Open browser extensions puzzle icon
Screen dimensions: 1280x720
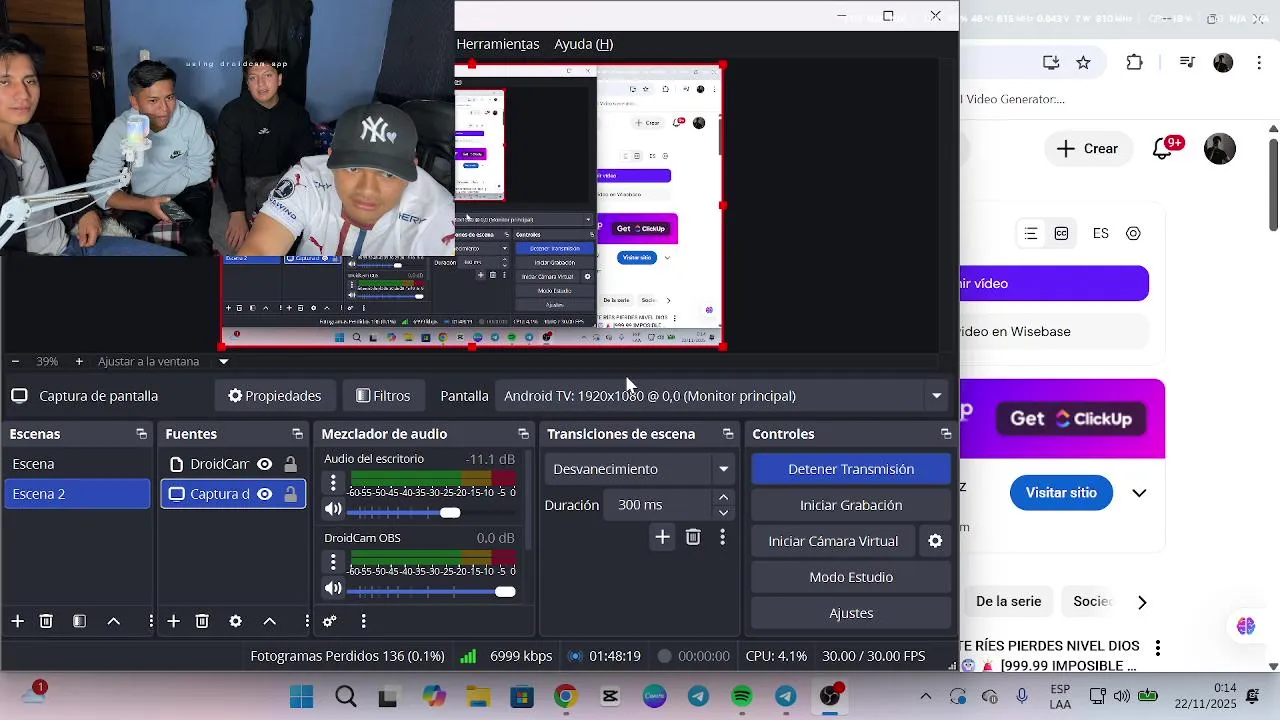click(x=1134, y=62)
